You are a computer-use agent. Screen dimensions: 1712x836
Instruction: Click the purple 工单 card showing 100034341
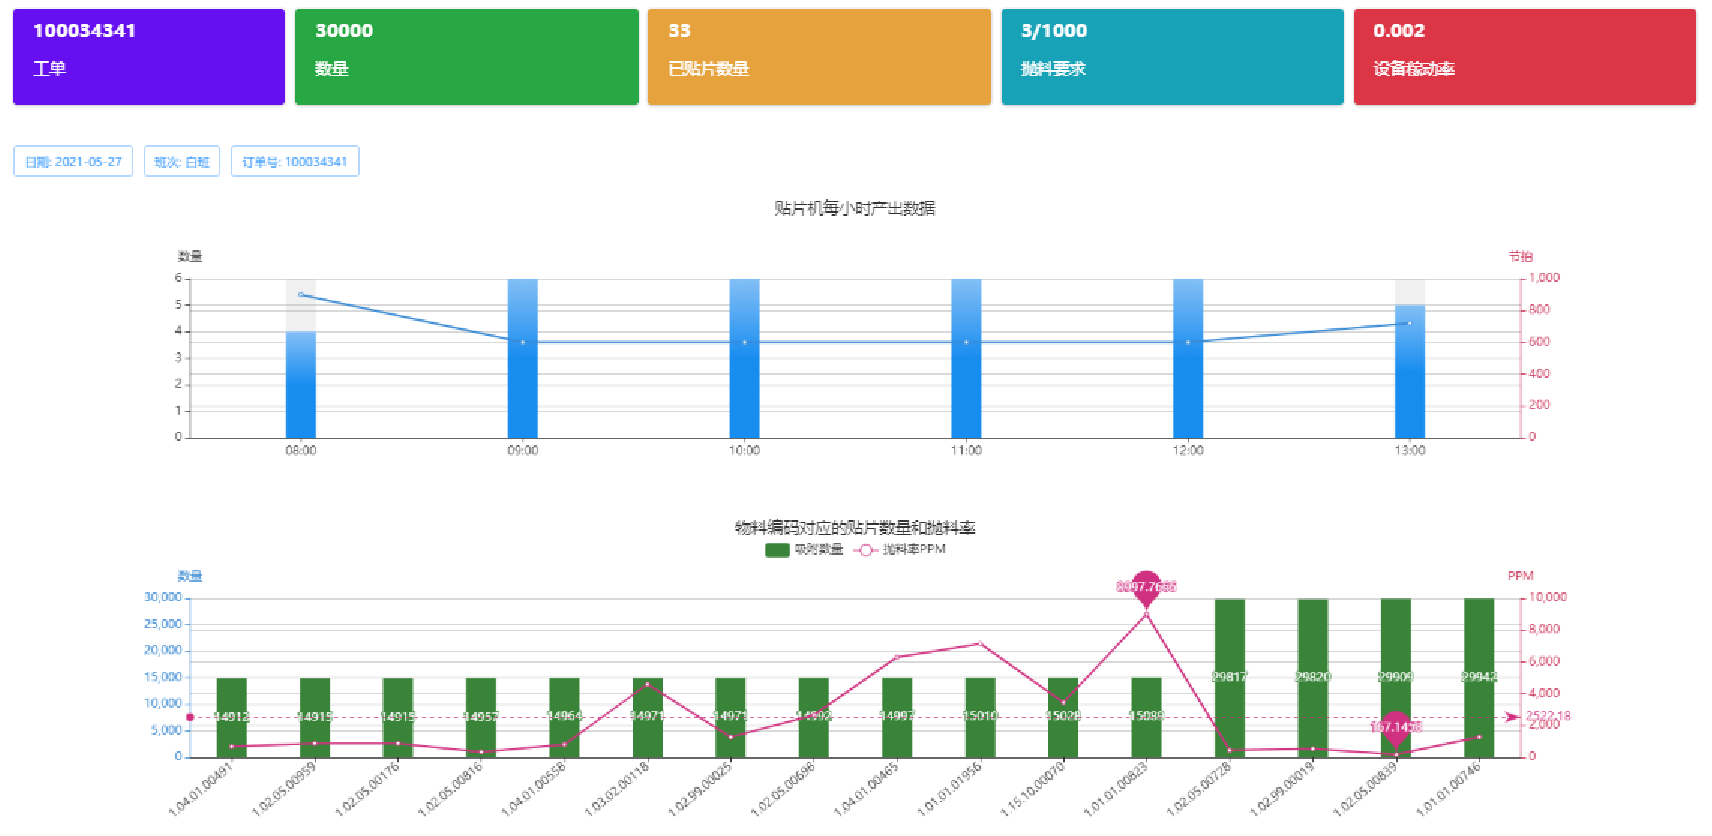pos(149,57)
